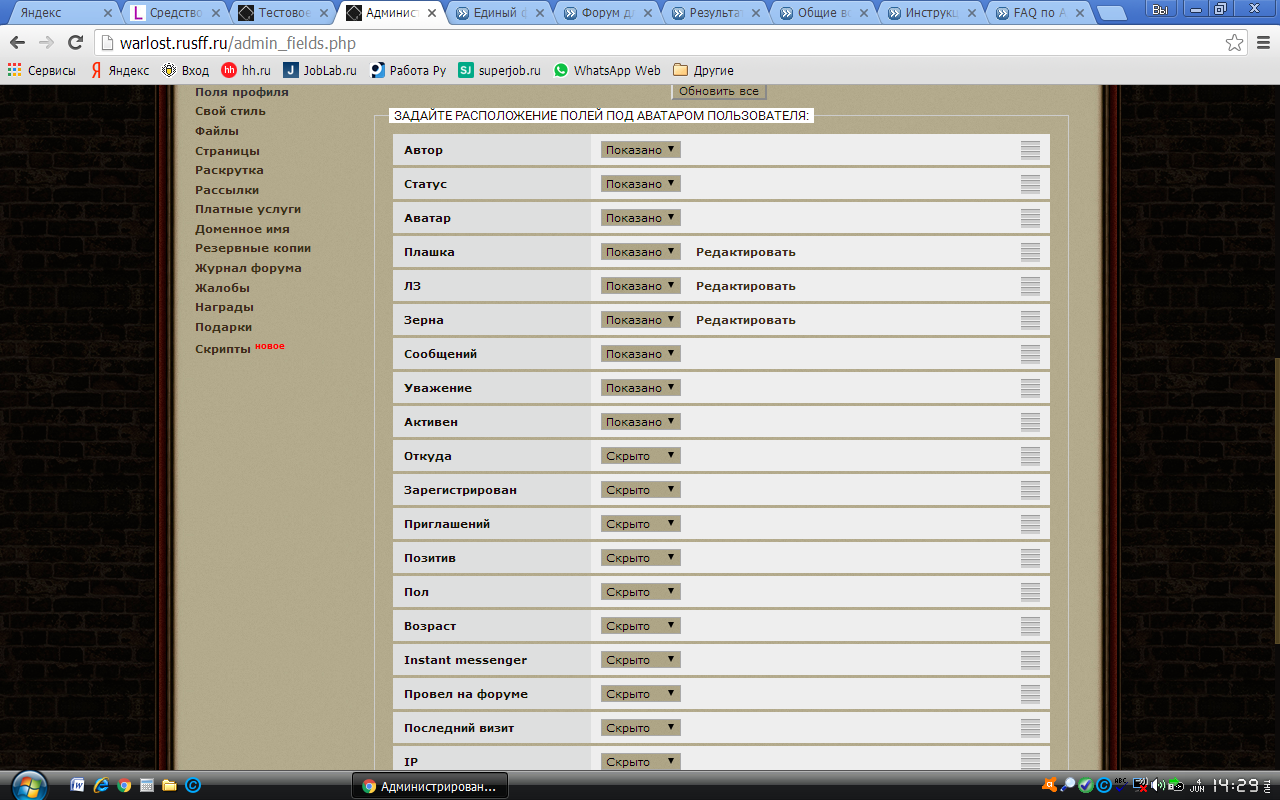Switch to the Тестовое browser tab
Viewport: 1280px width, 800px height.
click(x=282, y=13)
